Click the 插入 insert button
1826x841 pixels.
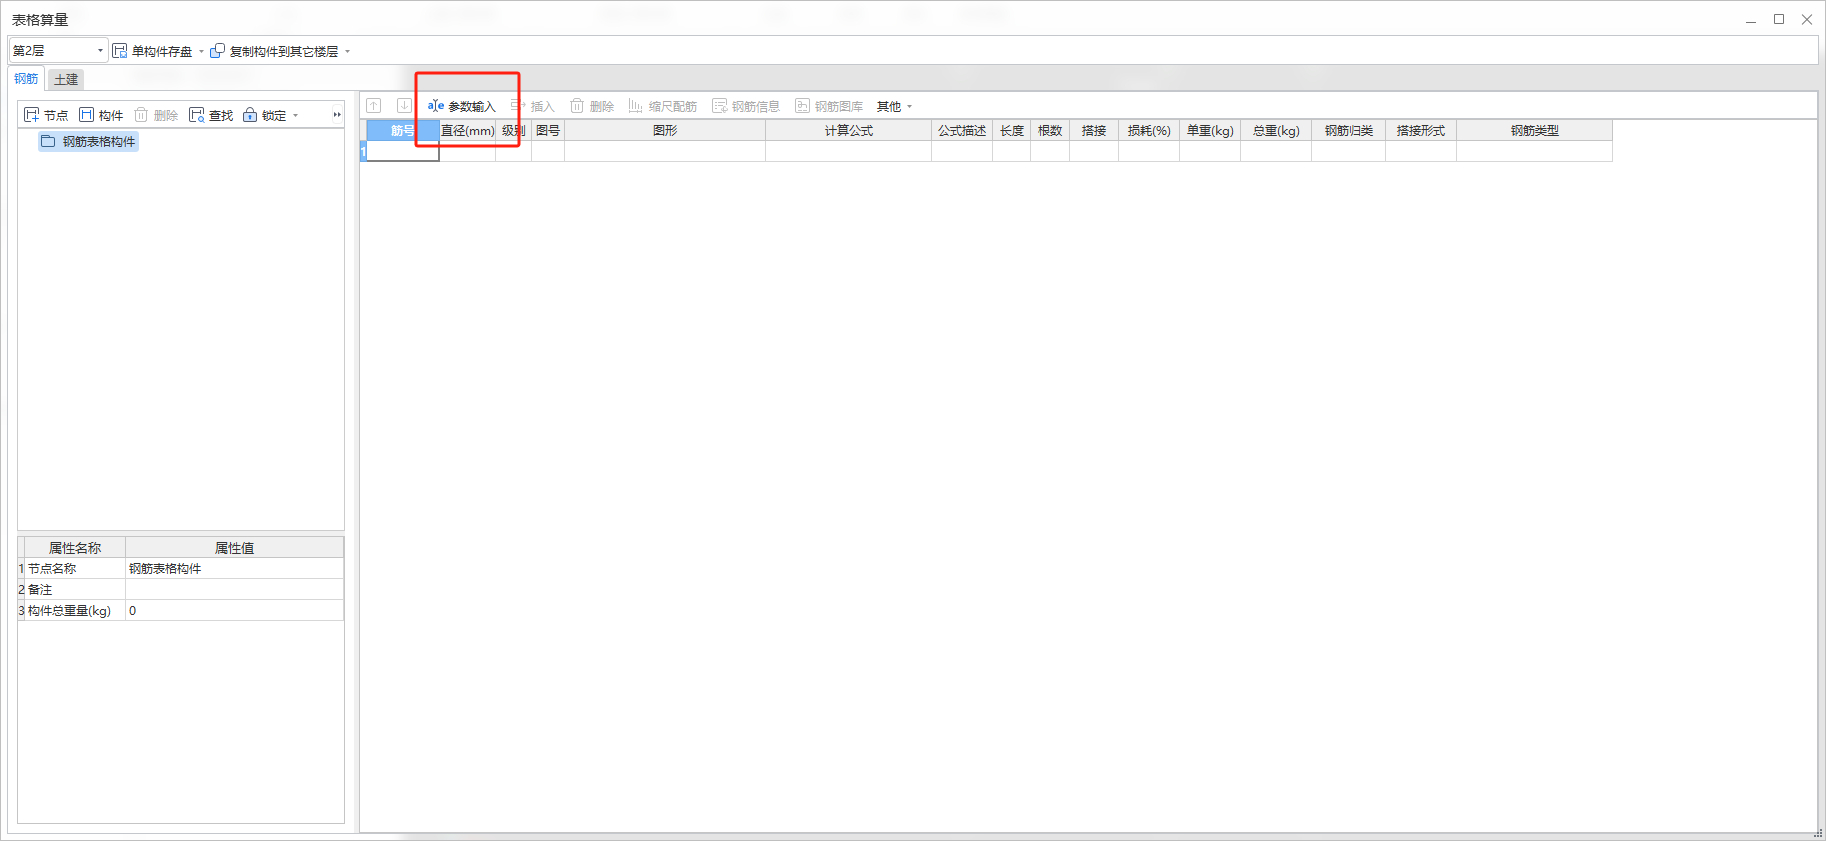[532, 106]
